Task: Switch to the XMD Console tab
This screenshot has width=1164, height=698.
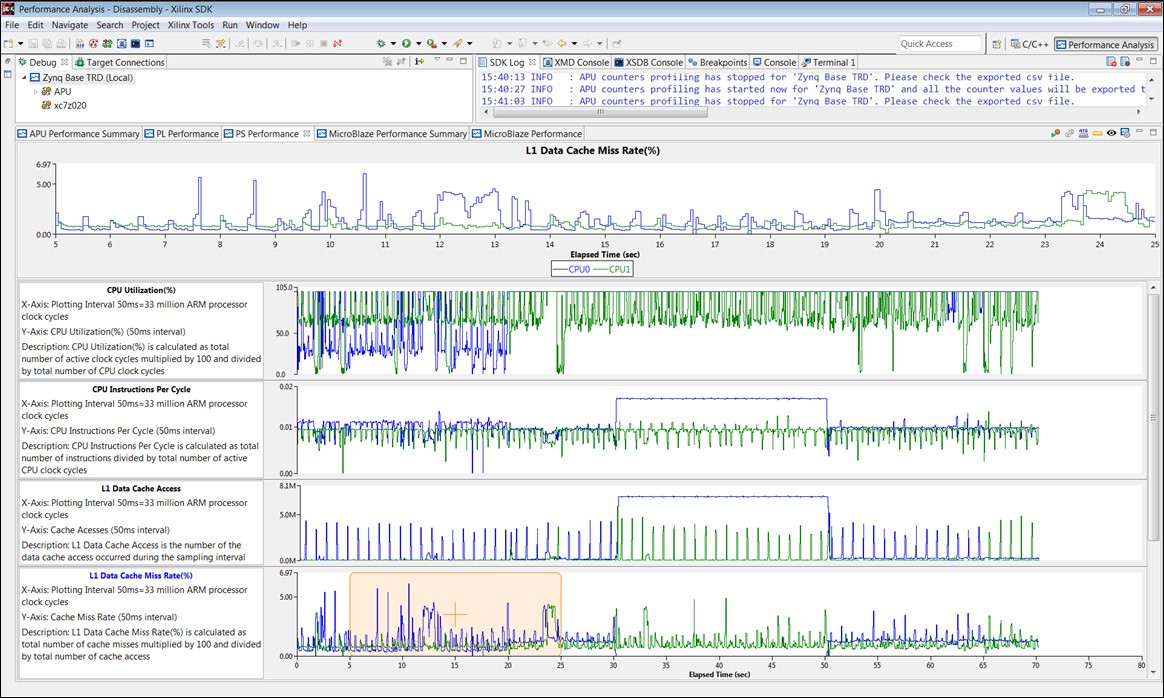Action: pyautogui.click(x=576, y=62)
